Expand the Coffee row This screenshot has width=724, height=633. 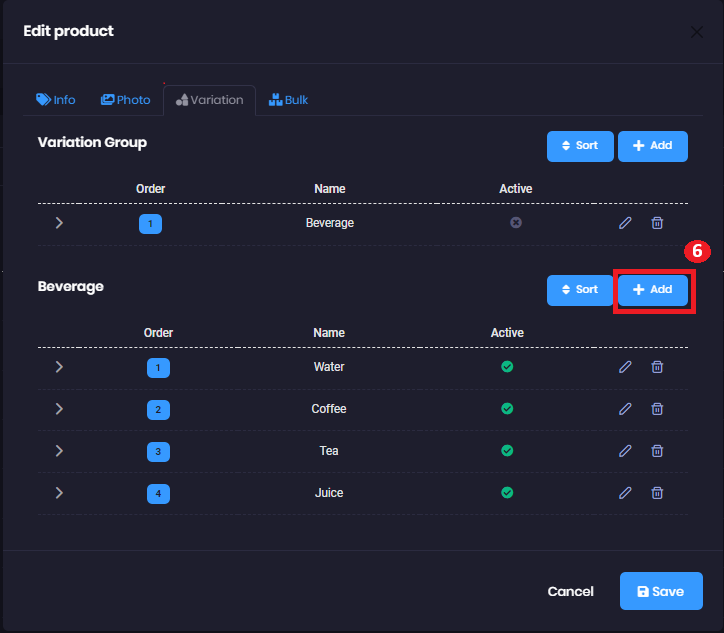coord(59,409)
